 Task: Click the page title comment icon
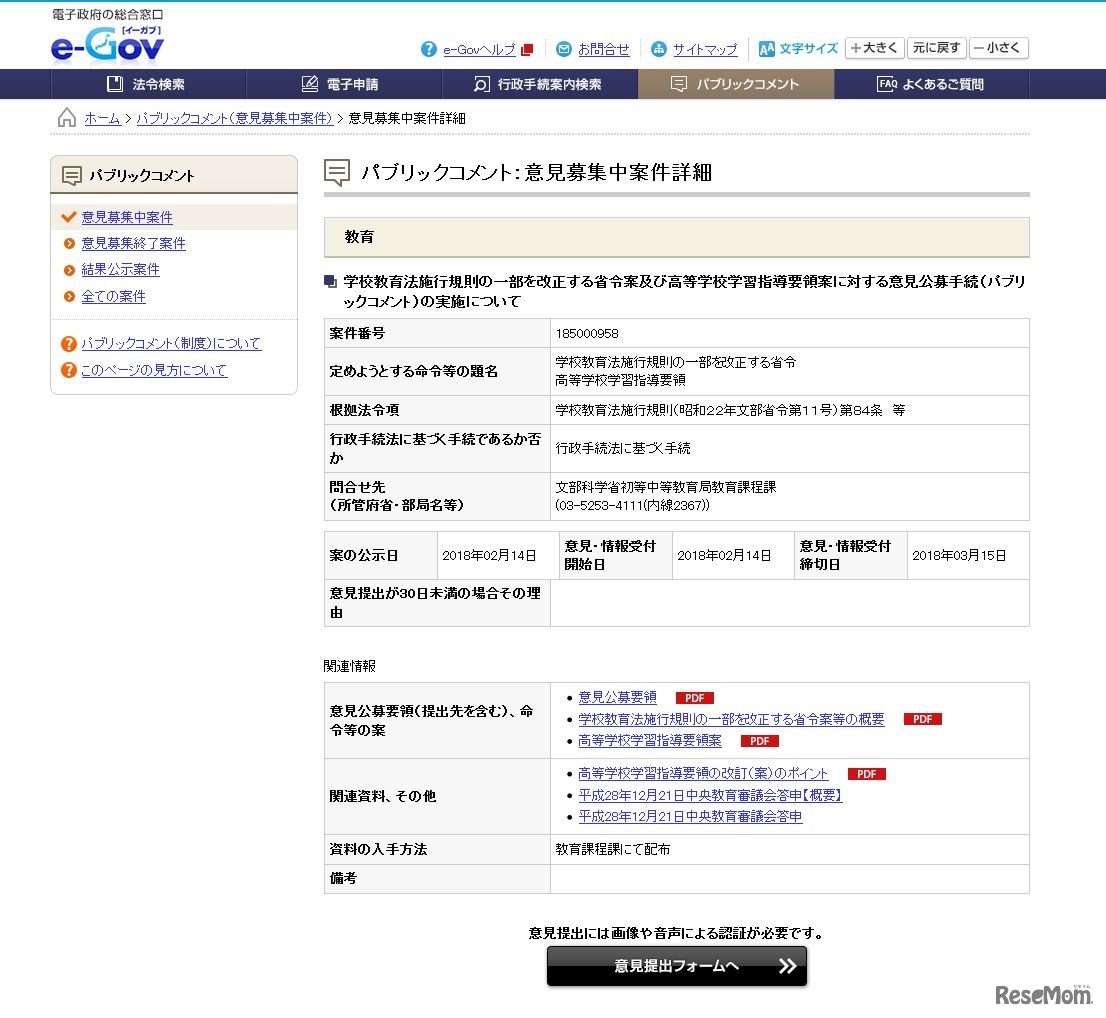point(336,172)
